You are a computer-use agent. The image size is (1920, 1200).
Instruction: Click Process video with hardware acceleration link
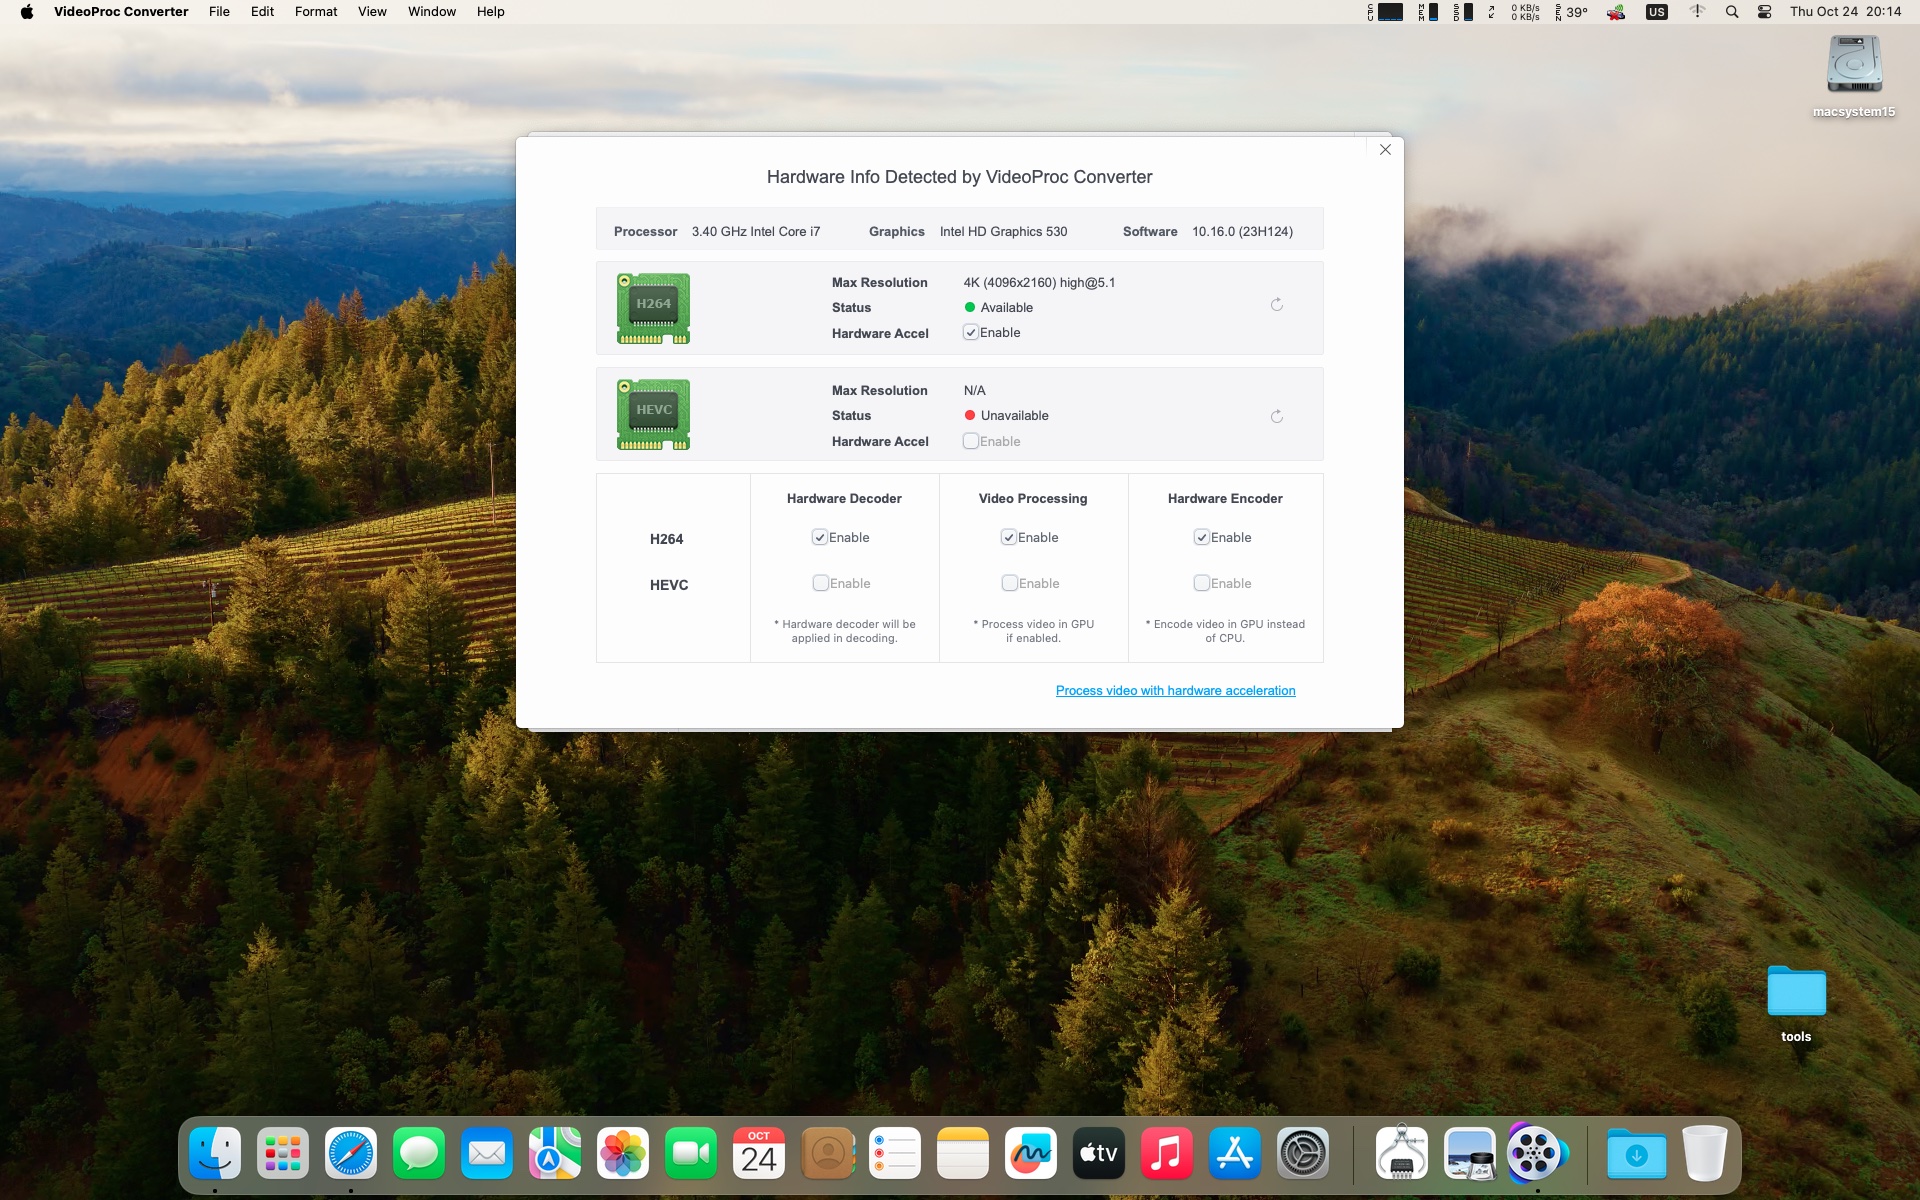(1175, 691)
